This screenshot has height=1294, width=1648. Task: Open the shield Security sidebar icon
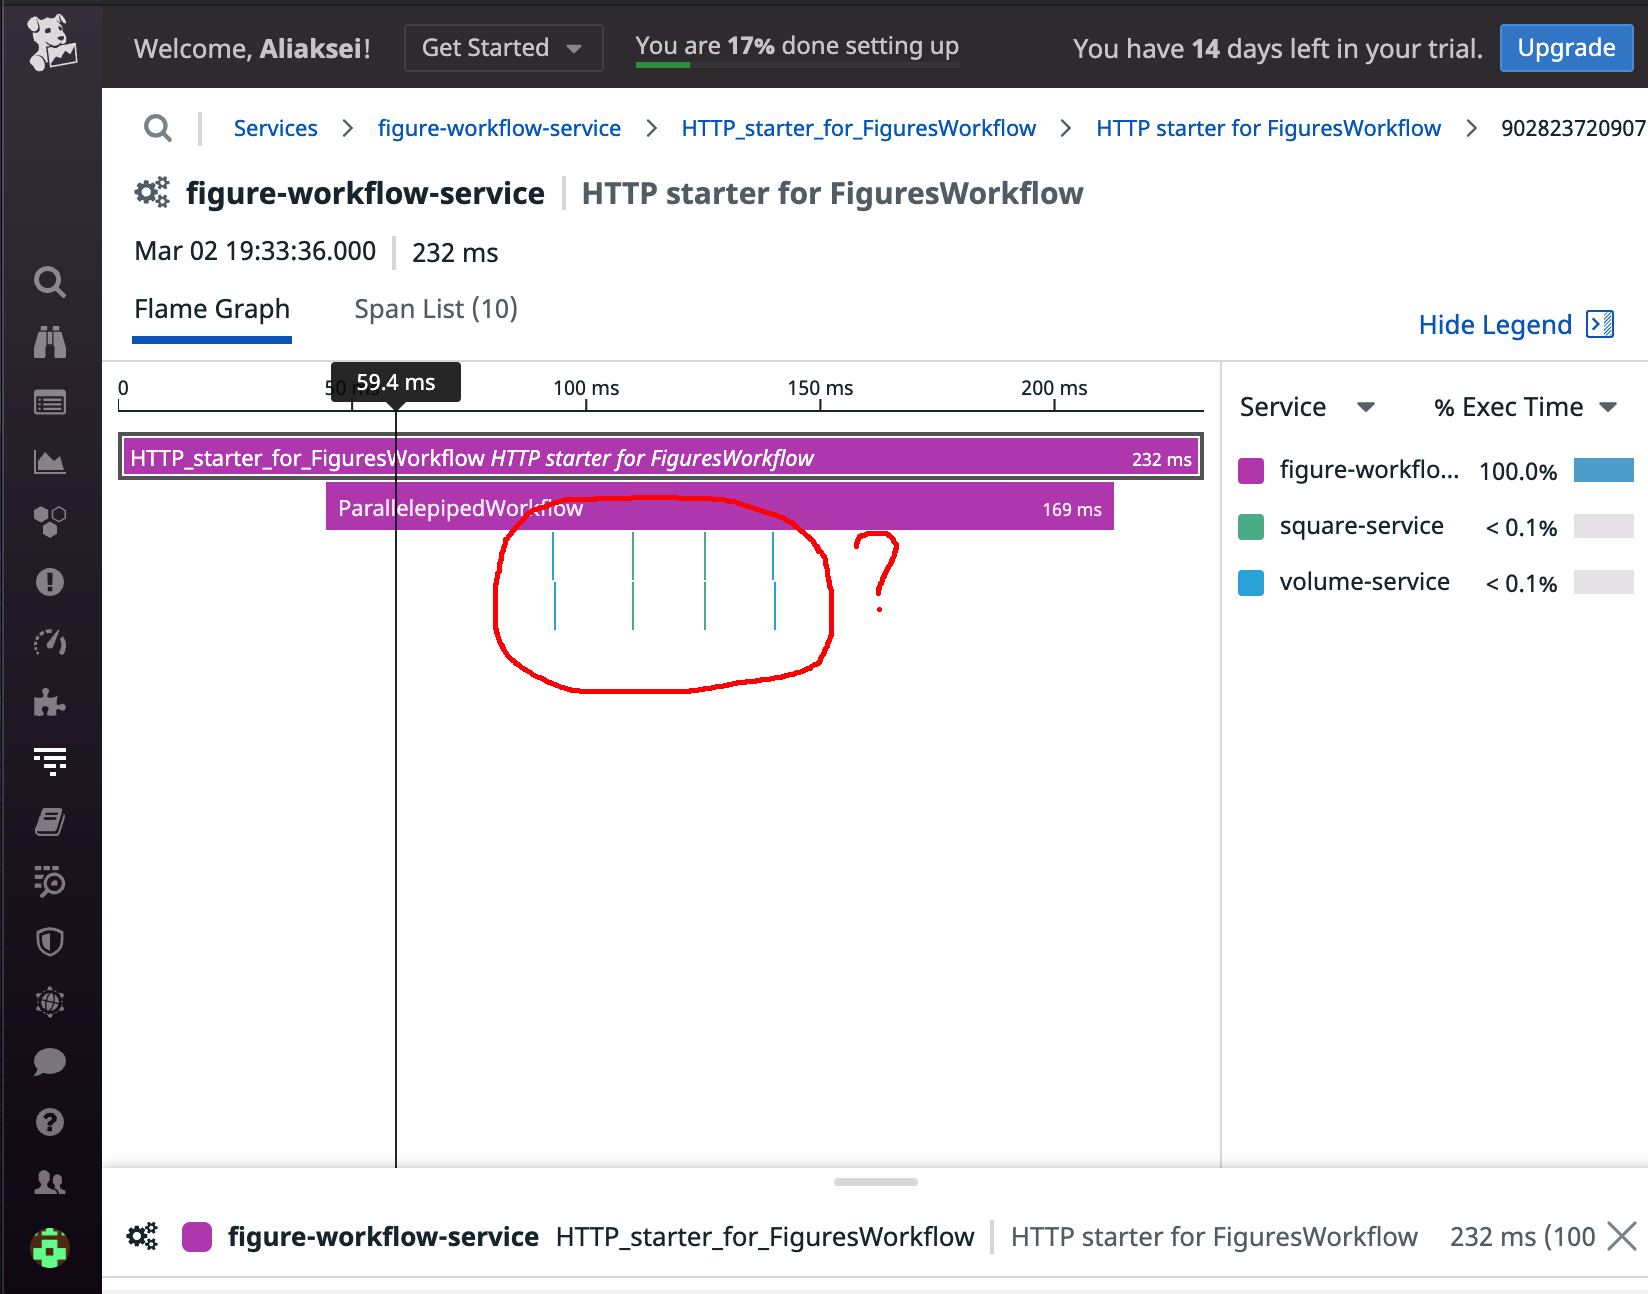click(50, 942)
